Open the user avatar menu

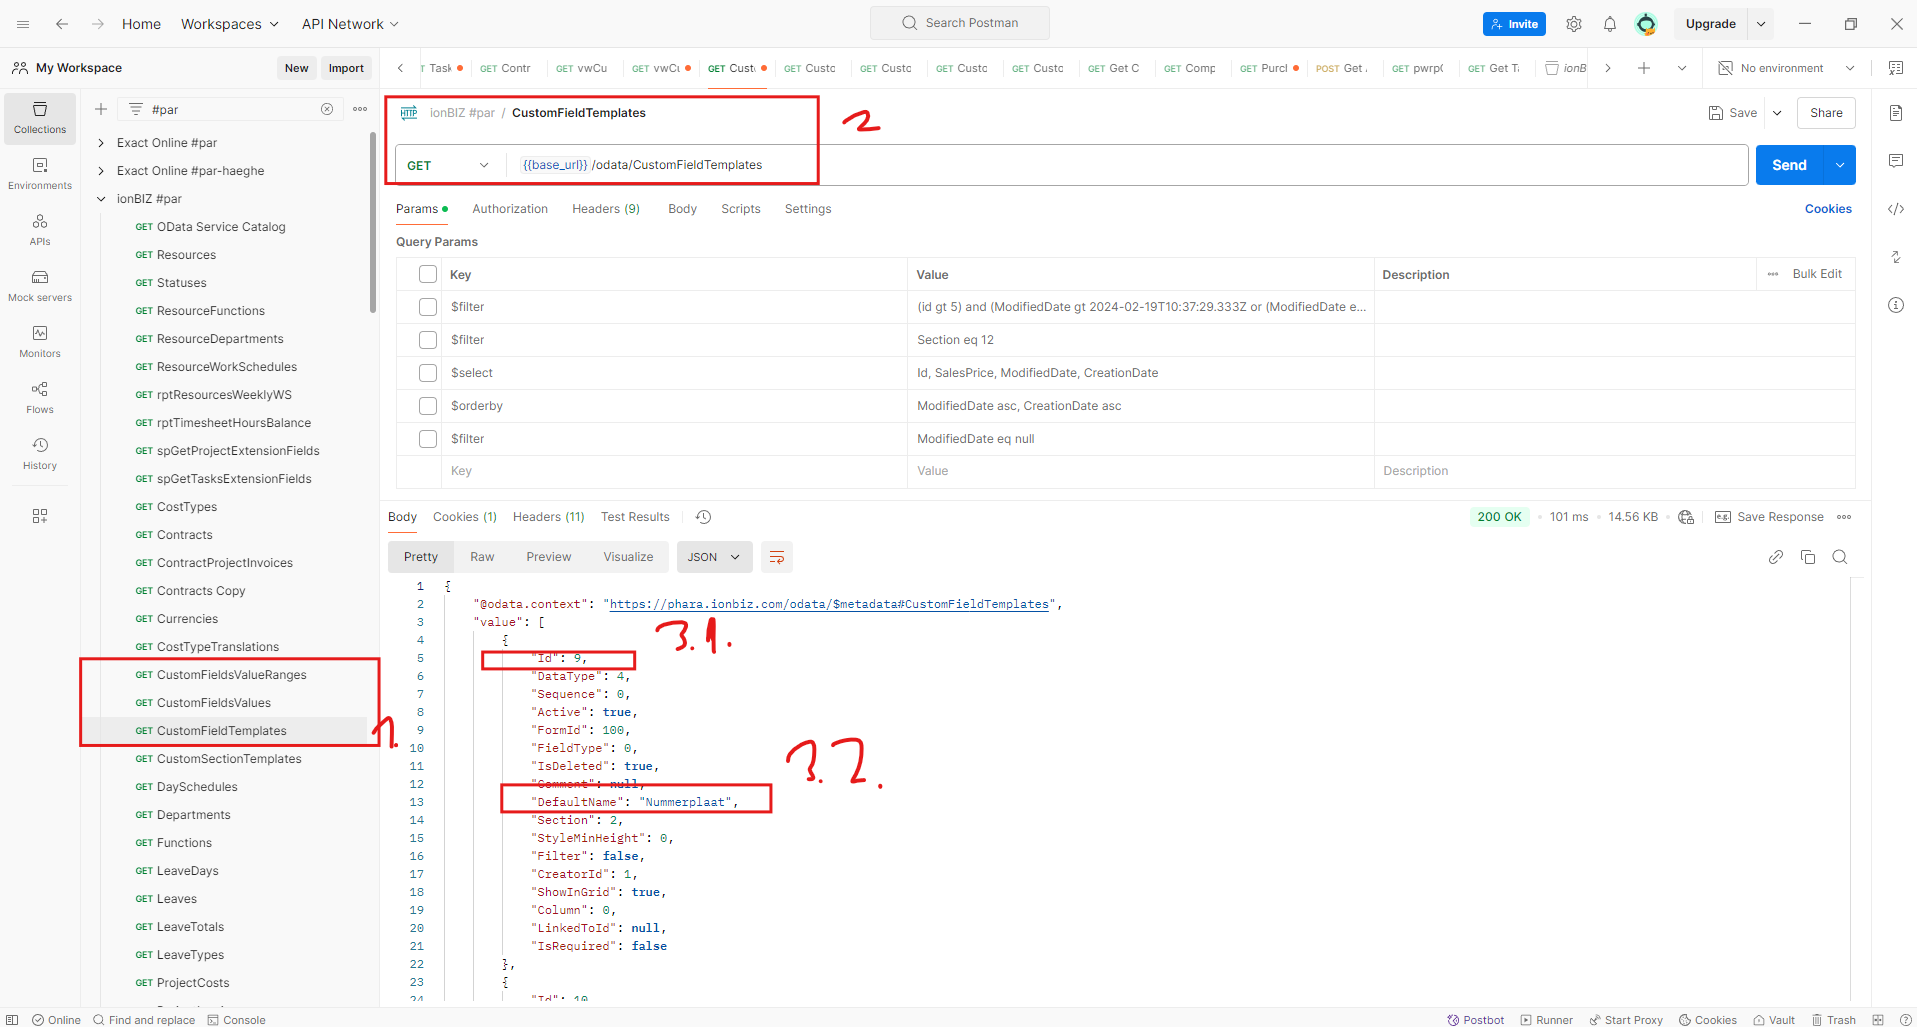click(x=1646, y=24)
